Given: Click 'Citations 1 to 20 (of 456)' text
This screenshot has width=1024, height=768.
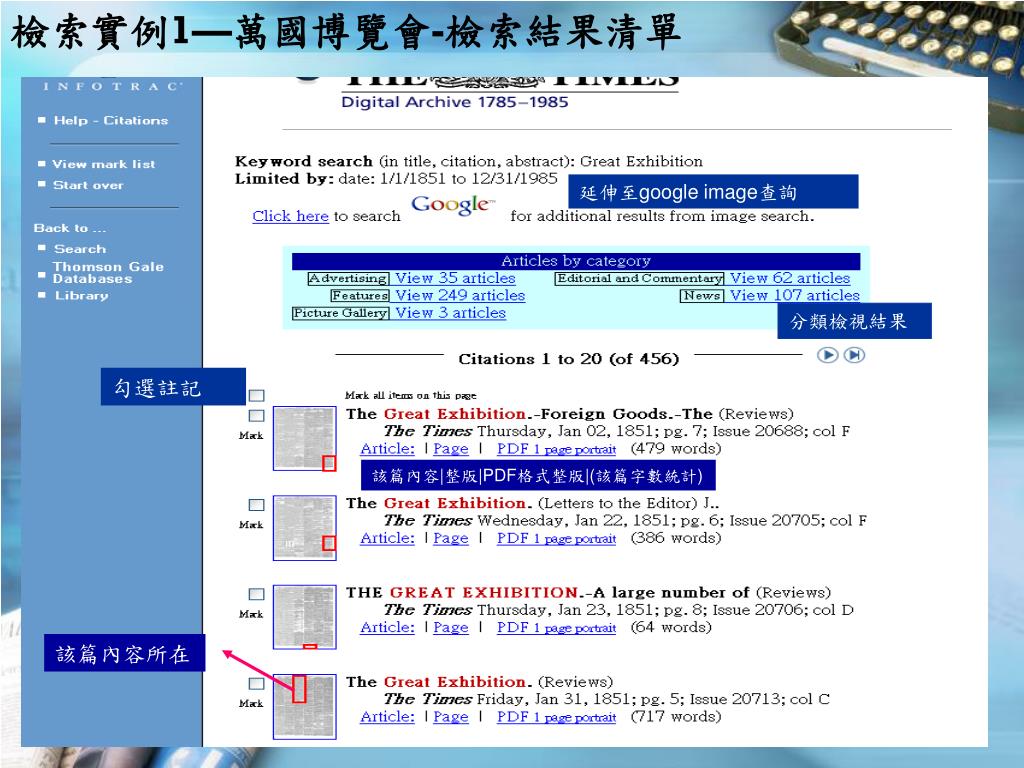Looking at the screenshot, I should point(569,359).
